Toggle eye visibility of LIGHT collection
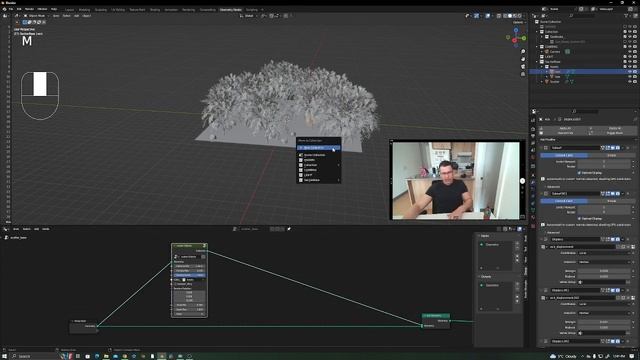 pos(630,57)
